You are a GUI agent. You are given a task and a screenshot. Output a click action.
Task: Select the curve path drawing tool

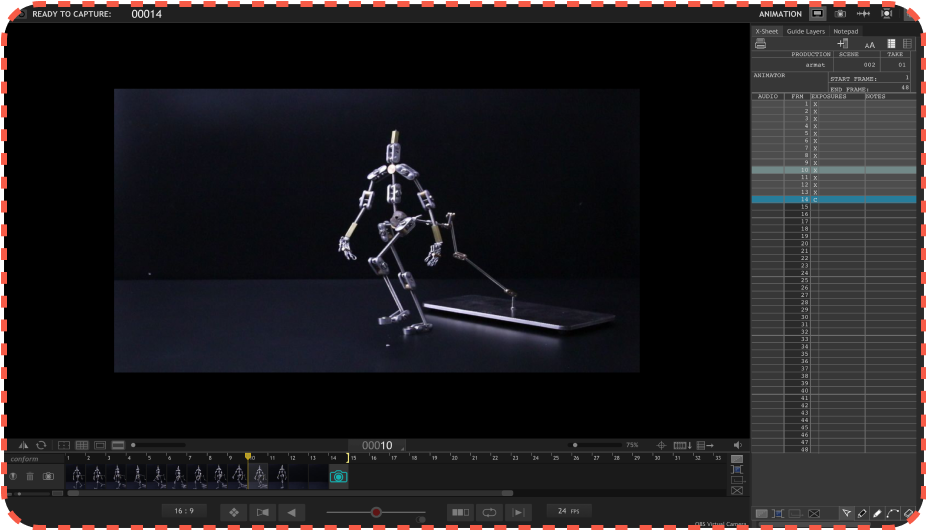pos(893,513)
